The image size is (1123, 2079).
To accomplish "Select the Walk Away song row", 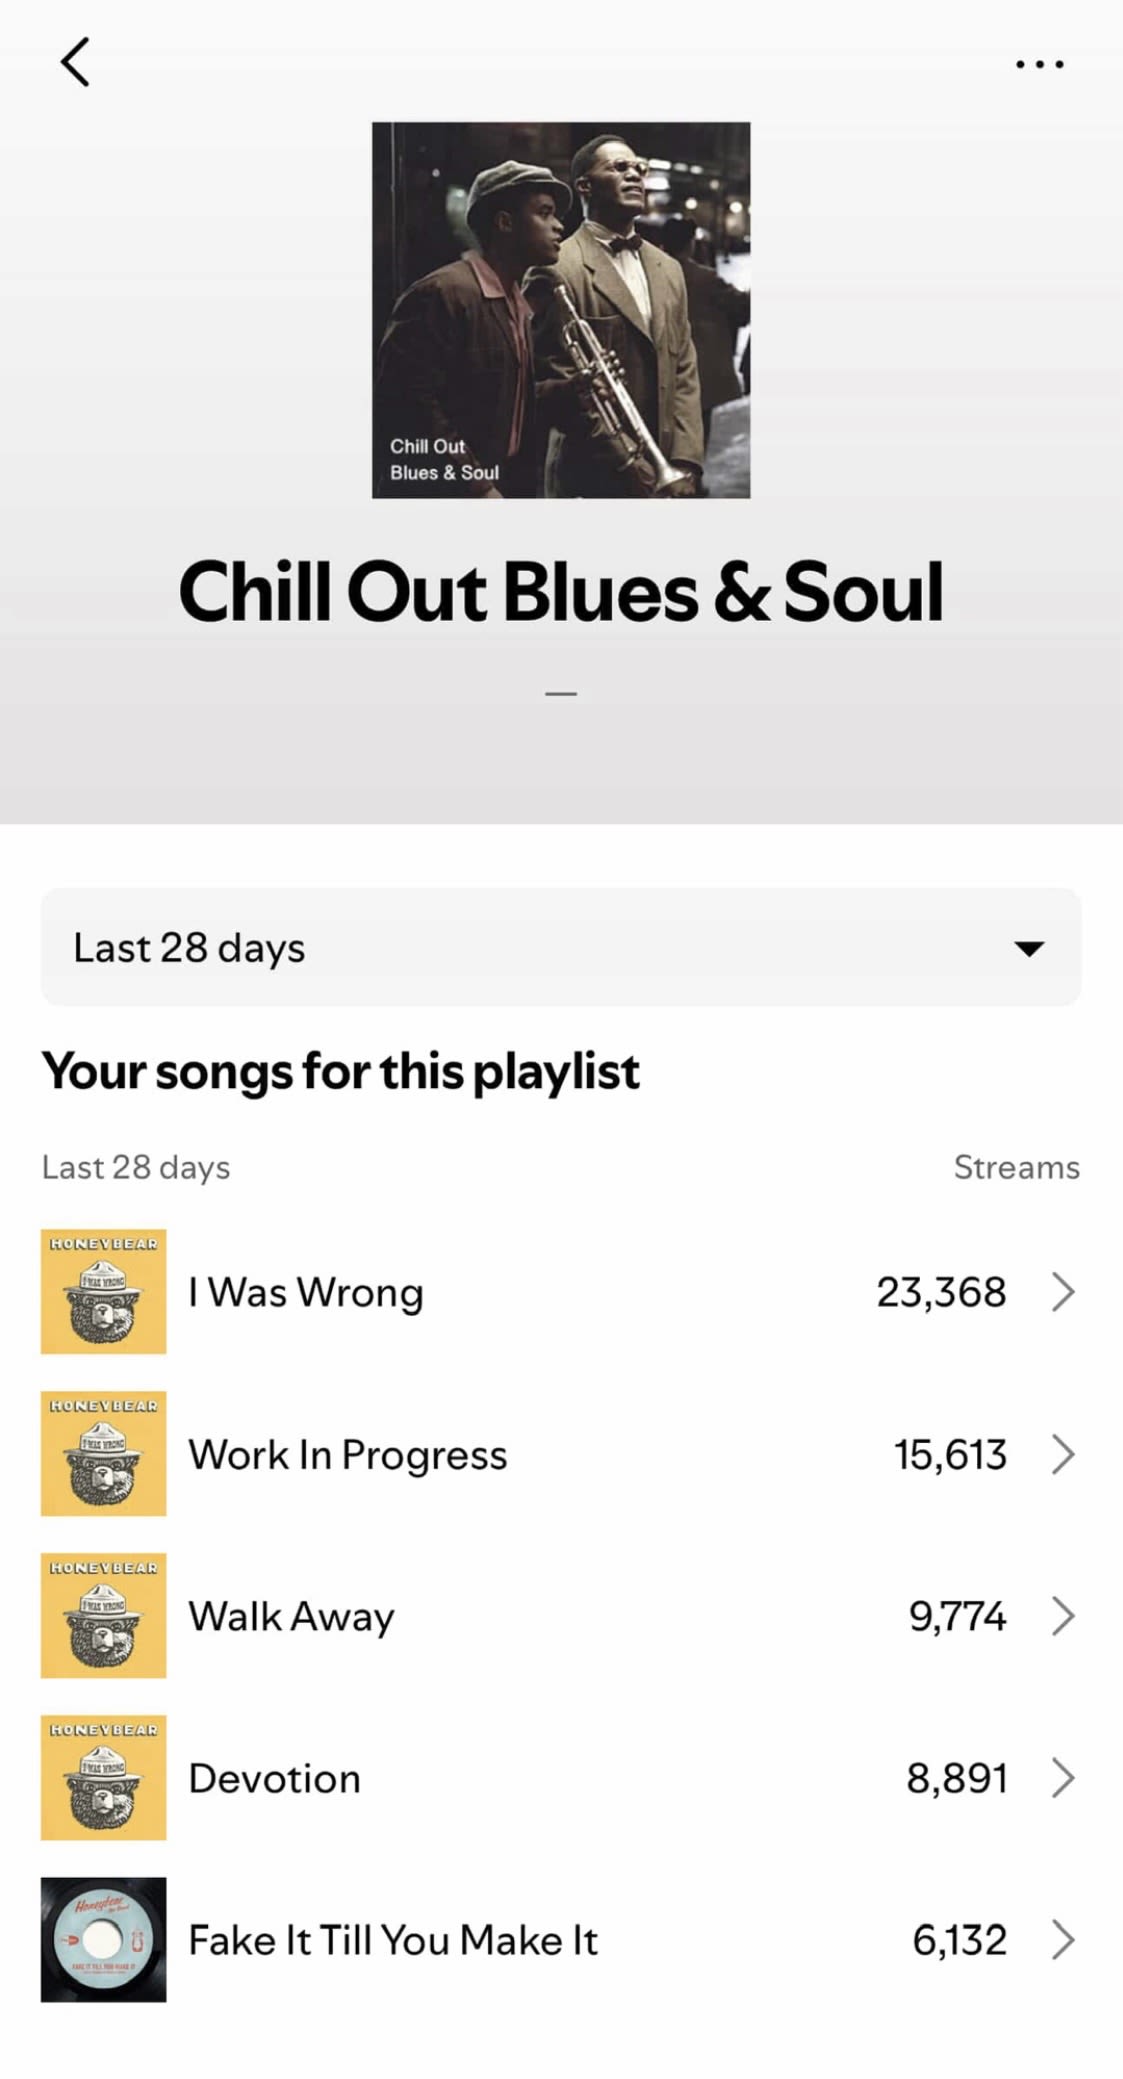I will point(561,1616).
